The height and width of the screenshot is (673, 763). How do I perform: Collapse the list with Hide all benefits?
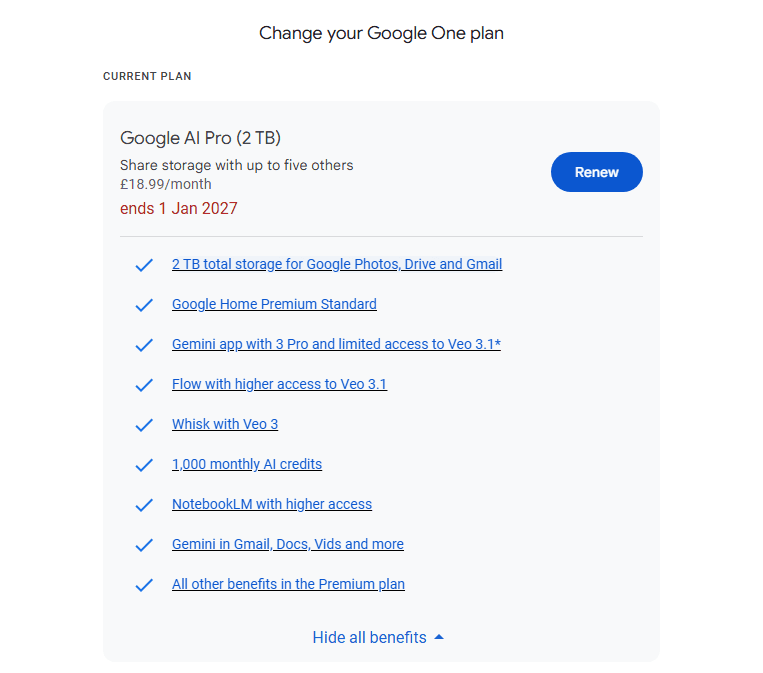(369, 638)
